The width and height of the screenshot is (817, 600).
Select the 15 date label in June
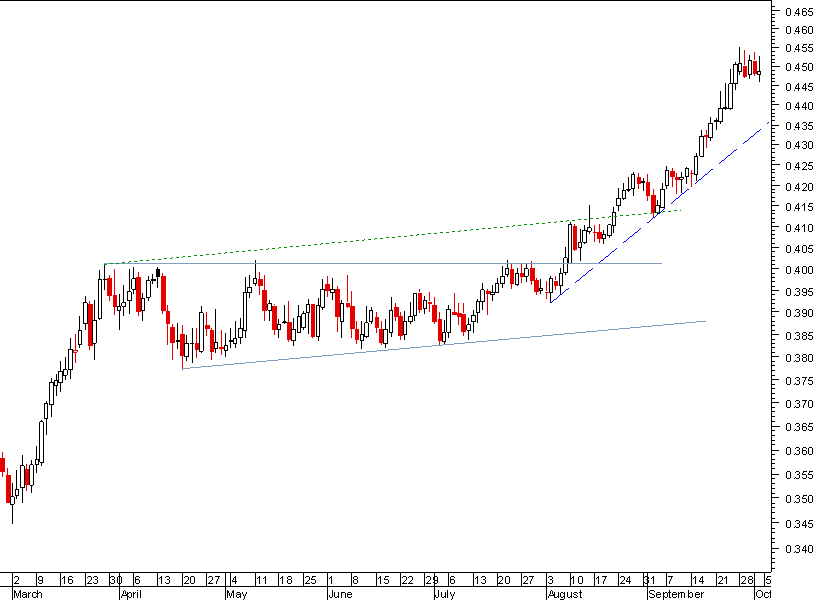click(x=383, y=580)
